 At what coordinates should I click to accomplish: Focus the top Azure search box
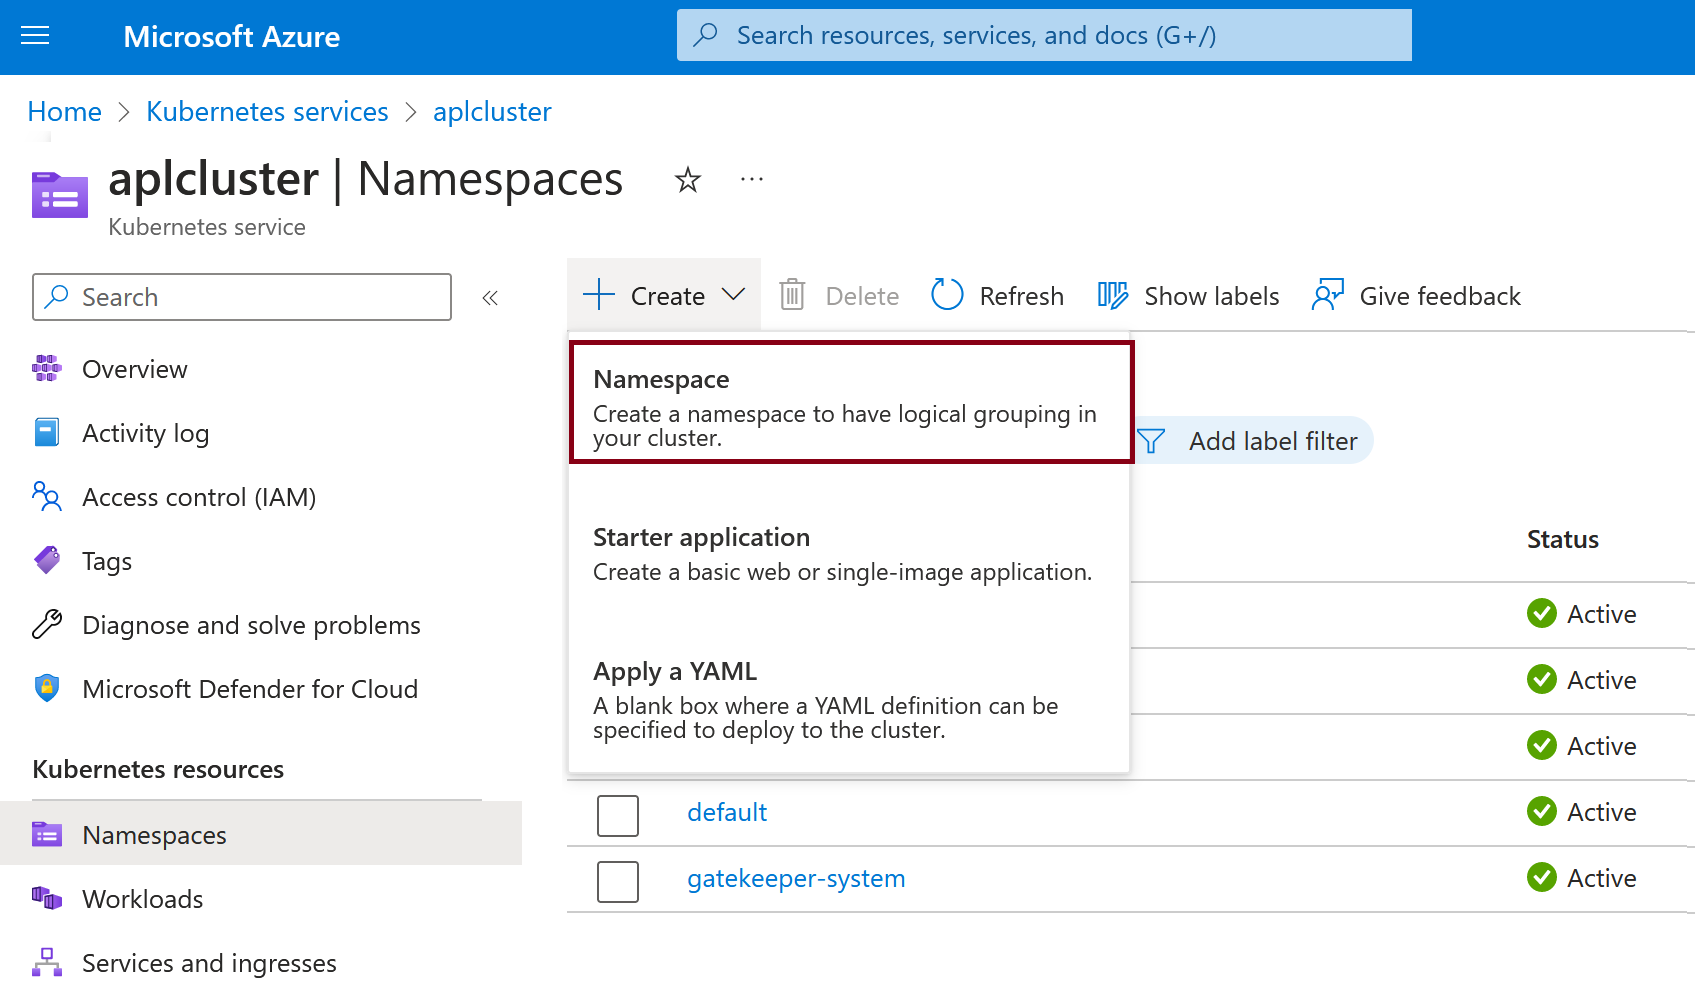(1043, 36)
